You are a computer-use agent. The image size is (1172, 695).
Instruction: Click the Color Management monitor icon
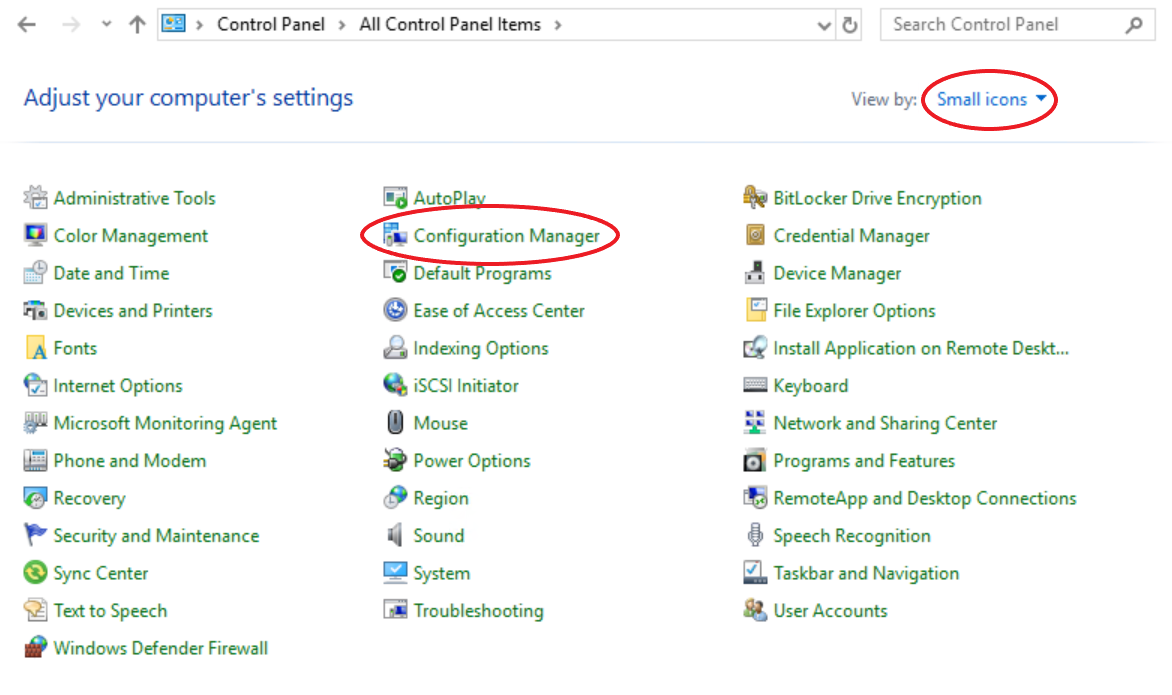pos(35,235)
